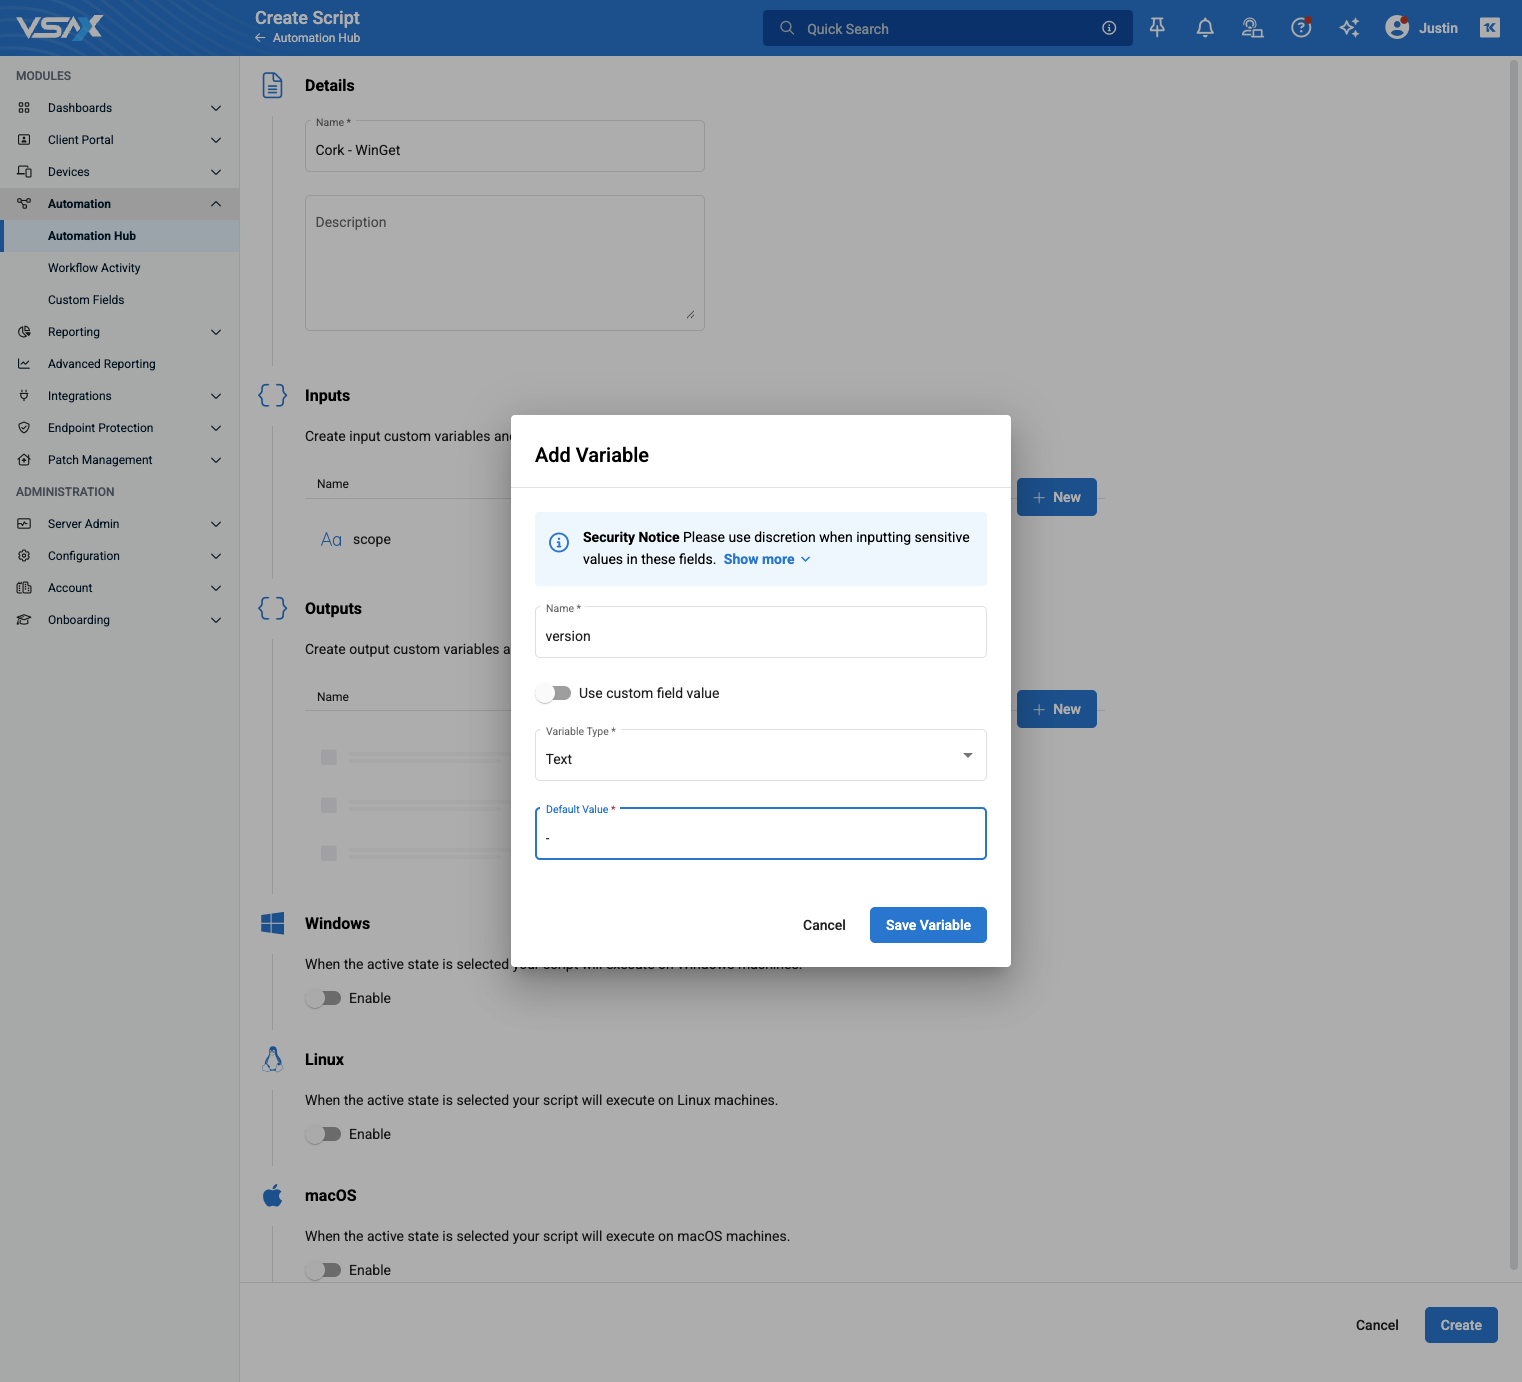Cancel the Add Variable dialog
1522x1382 pixels.
(824, 925)
